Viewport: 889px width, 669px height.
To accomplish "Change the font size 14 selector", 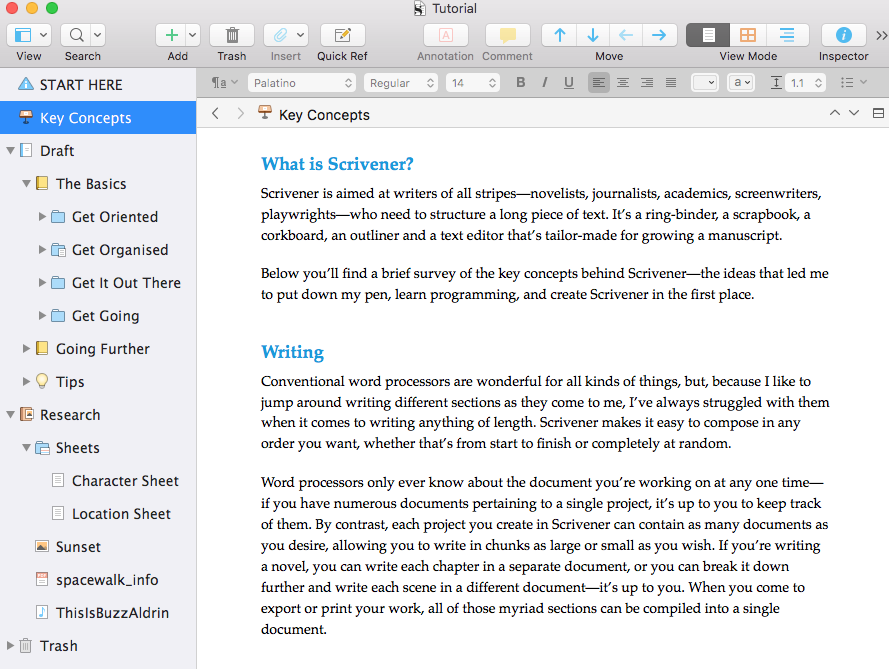I will coord(472,83).
